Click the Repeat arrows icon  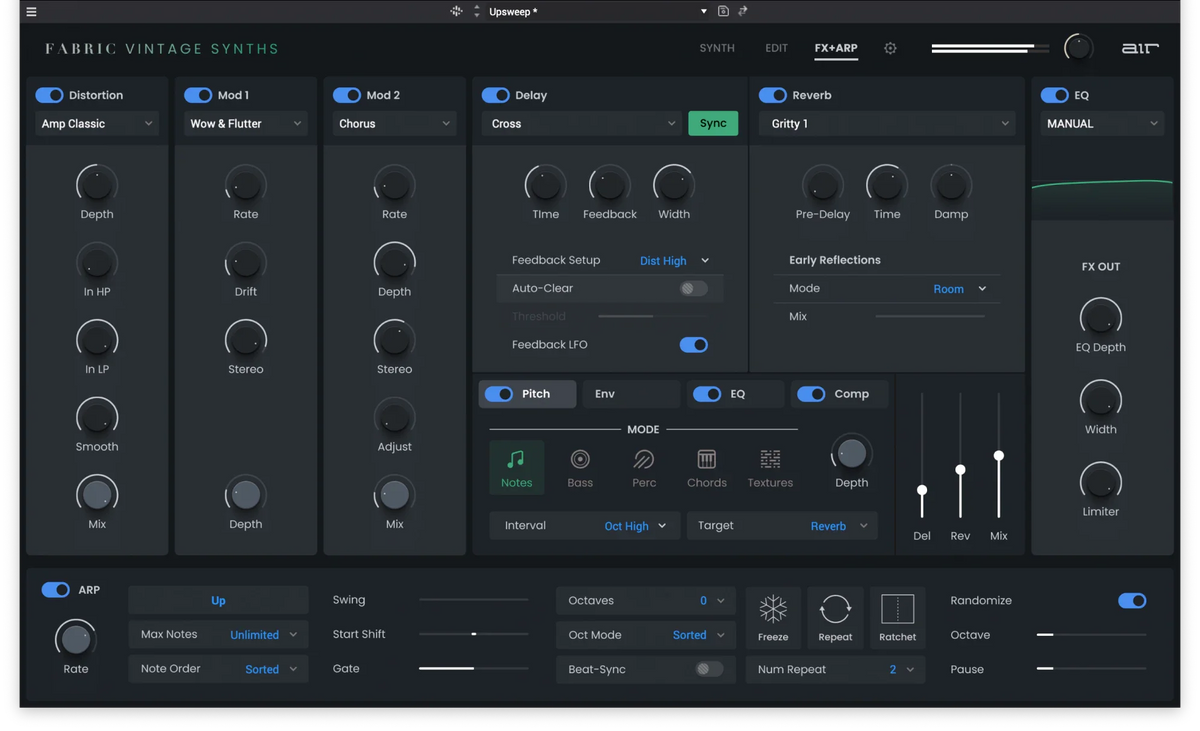point(835,617)
